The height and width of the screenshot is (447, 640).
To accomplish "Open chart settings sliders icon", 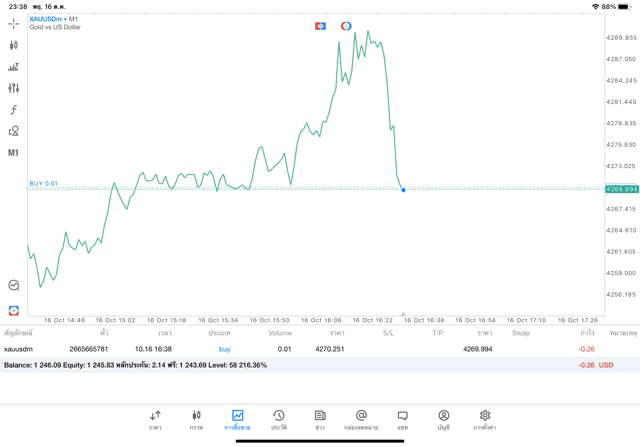I will point(13,88).
